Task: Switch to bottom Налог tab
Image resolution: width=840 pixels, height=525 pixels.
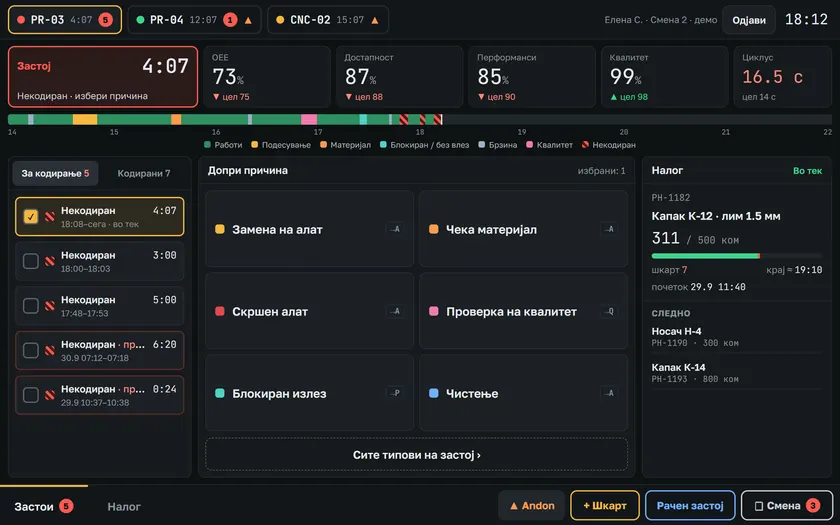Action: tap(124, 506)
